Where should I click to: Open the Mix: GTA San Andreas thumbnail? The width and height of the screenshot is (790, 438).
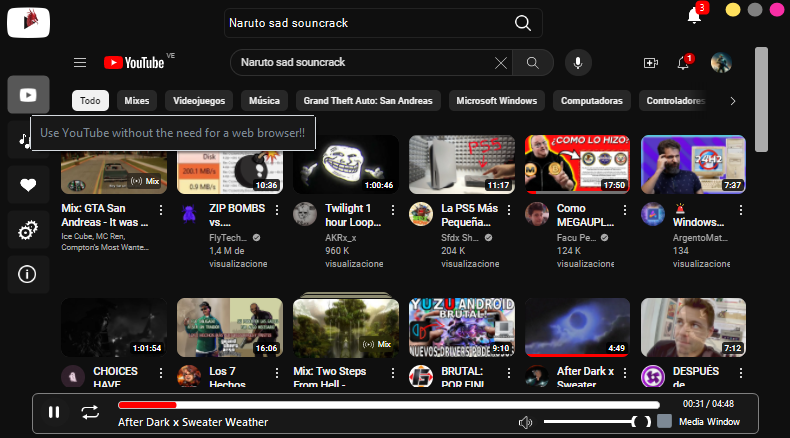tap(114, 173)
